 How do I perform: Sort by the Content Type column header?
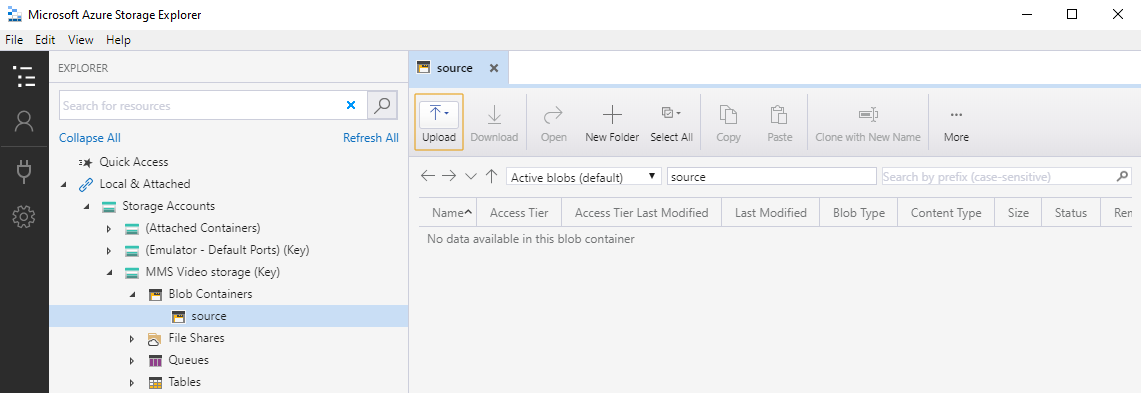(x=946, y=213)
